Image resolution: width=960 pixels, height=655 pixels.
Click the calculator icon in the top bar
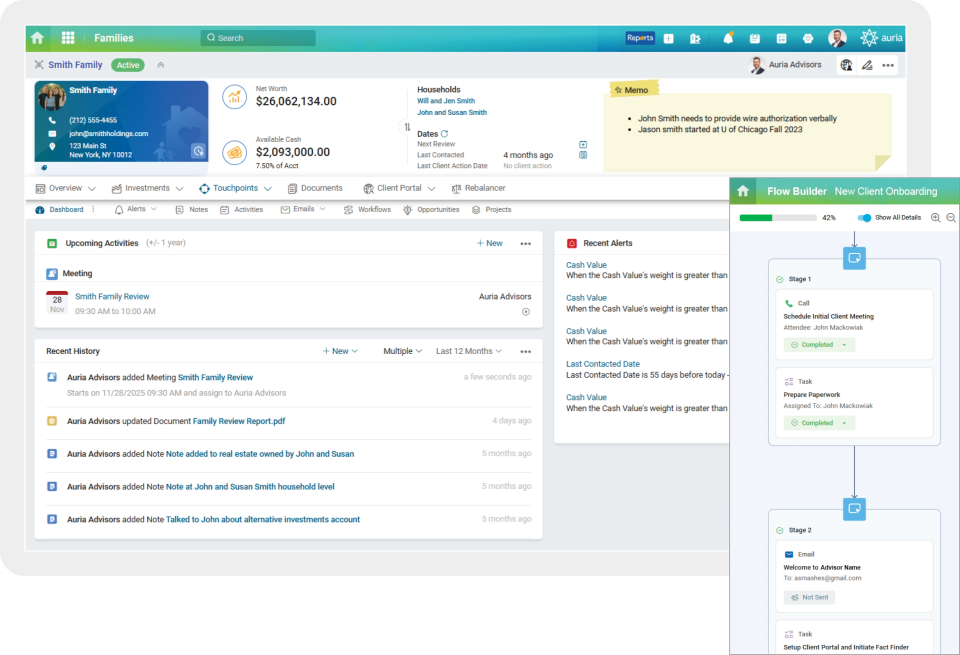(782, 38)
